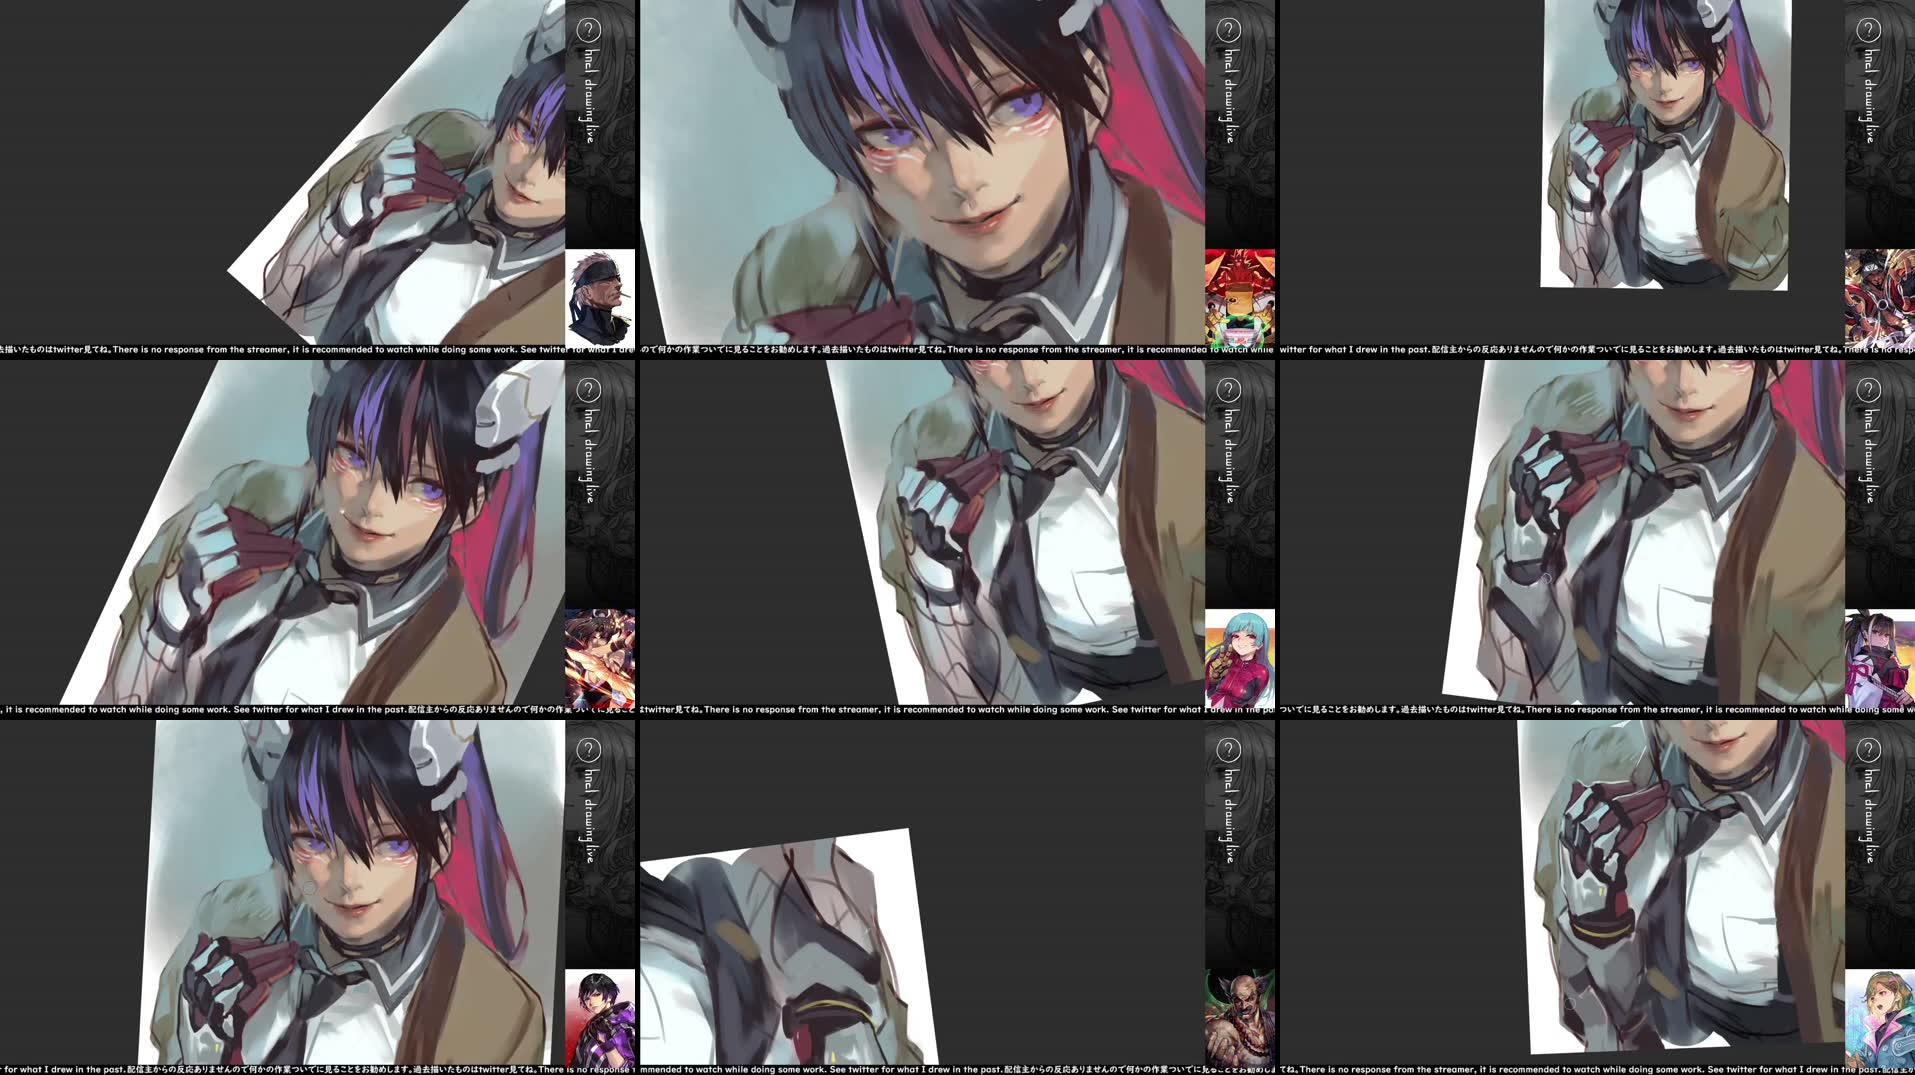Open the red and yellow samurai robot thumbnail
Image resolution: width=1915 pixels, height=1075 pixels.
[1240, 297]
